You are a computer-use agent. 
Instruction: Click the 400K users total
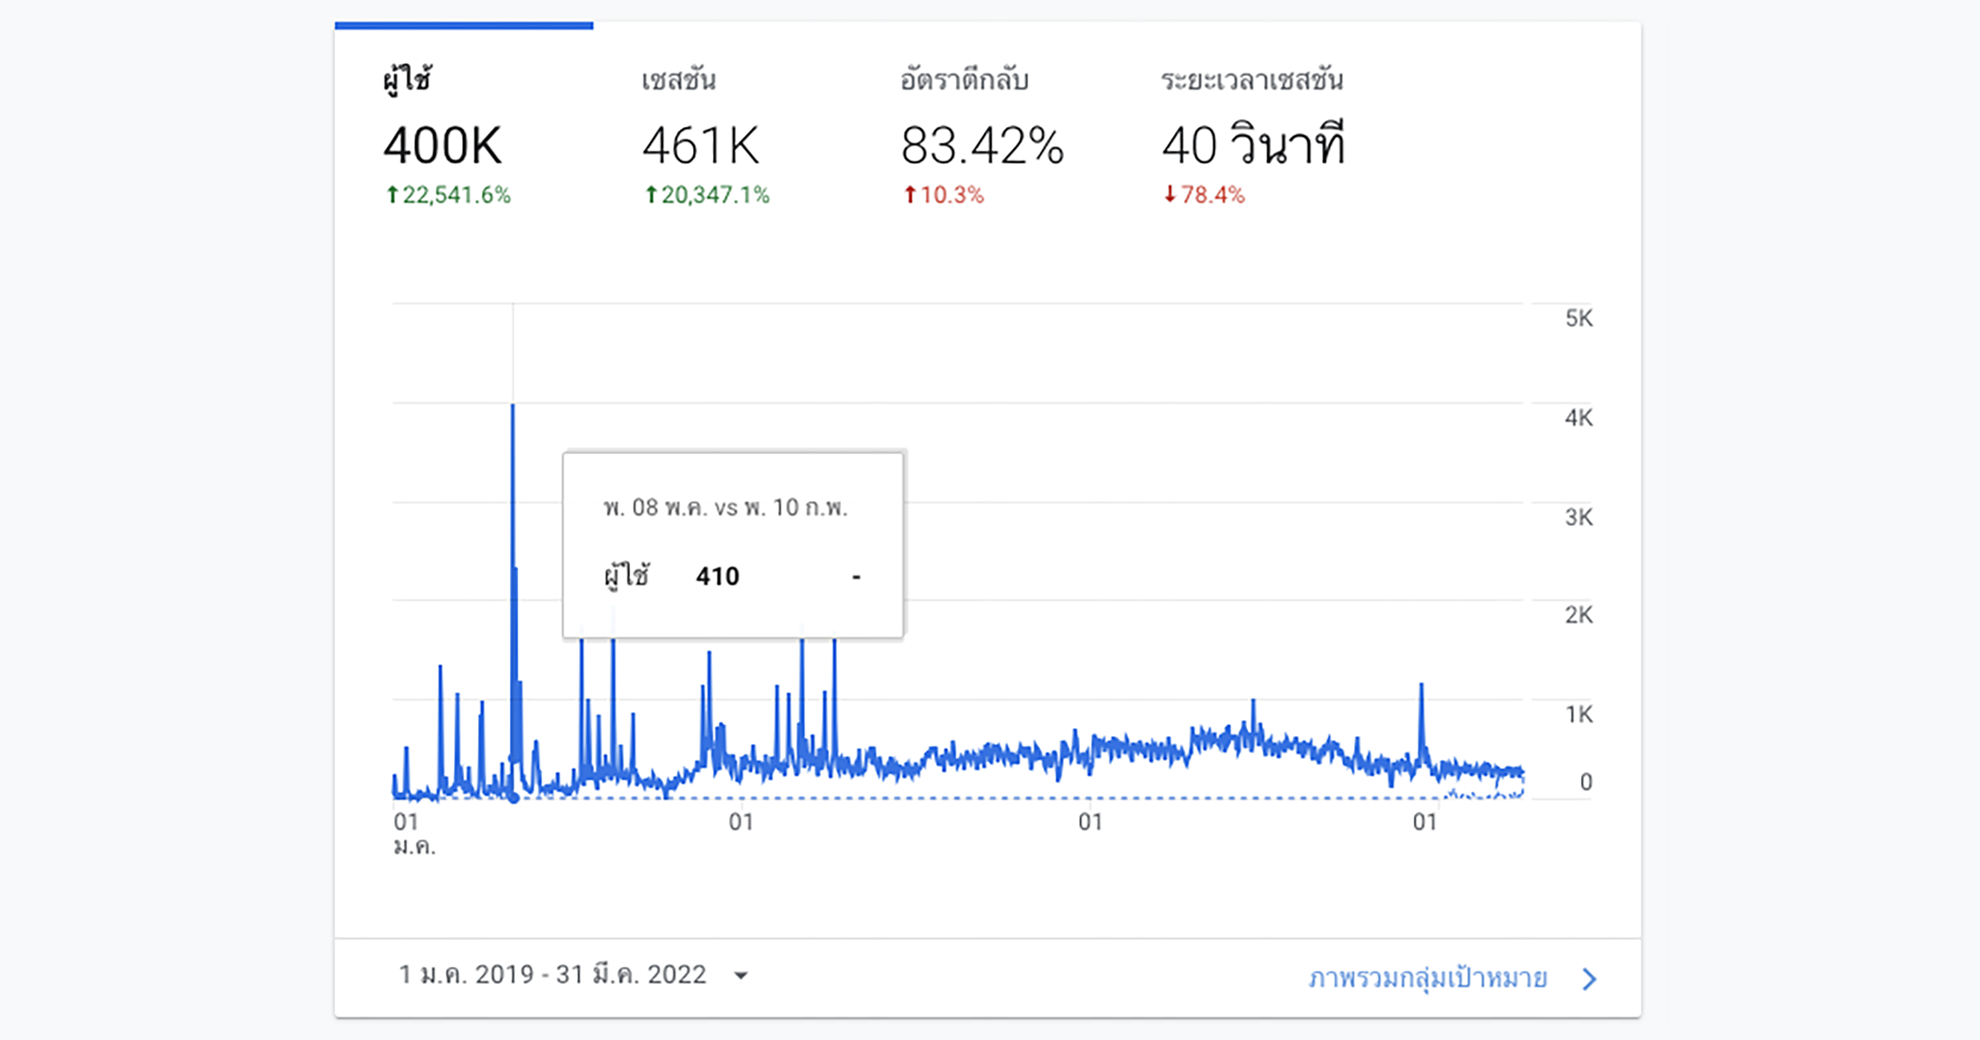[442, 146]
